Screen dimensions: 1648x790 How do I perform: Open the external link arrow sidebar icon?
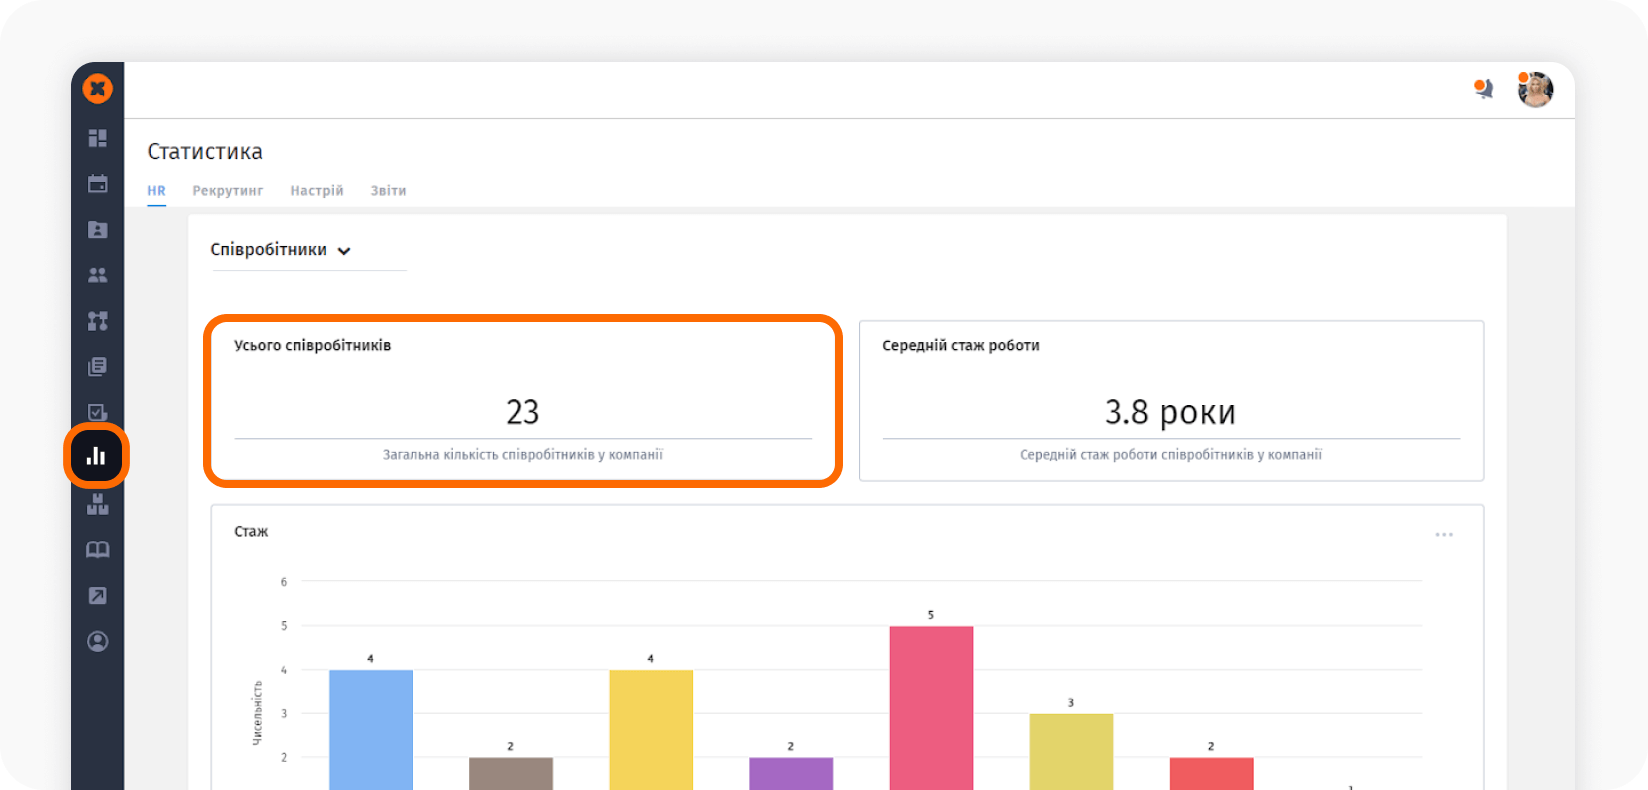tap(97, 596)
